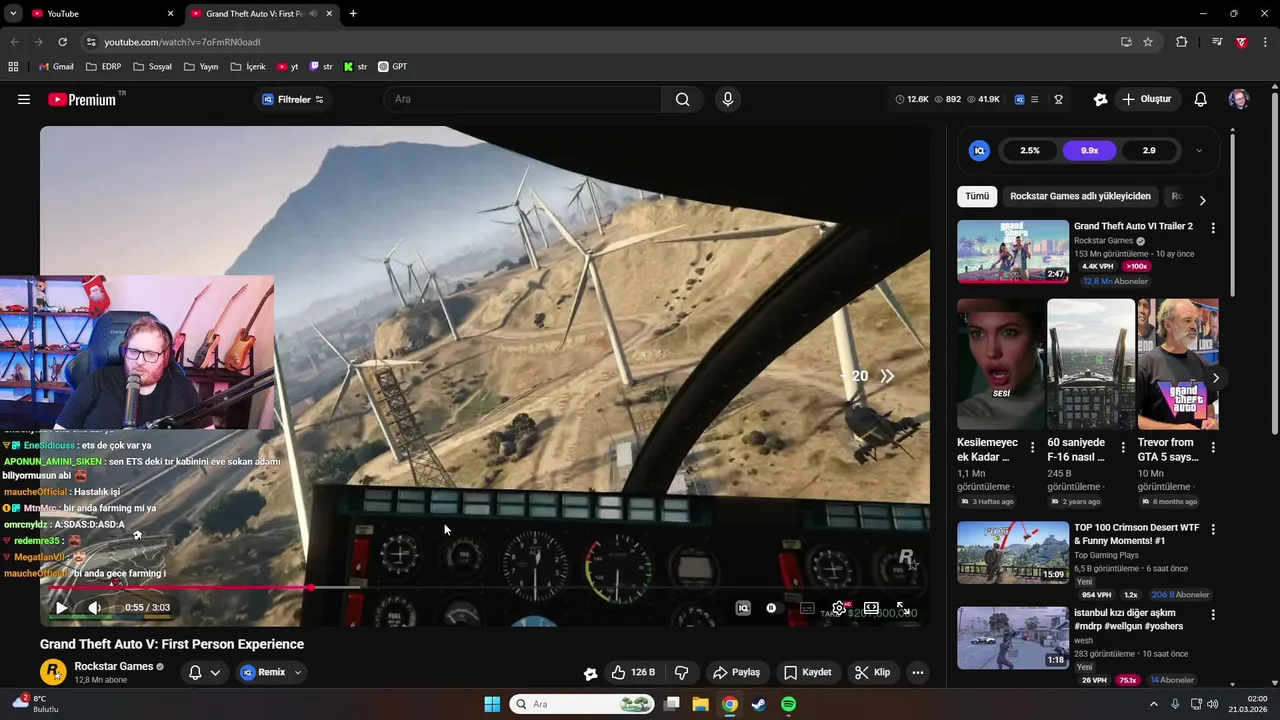1280x720 pixels.
Task: Click the Remix button
Action: tap(264, 672)
